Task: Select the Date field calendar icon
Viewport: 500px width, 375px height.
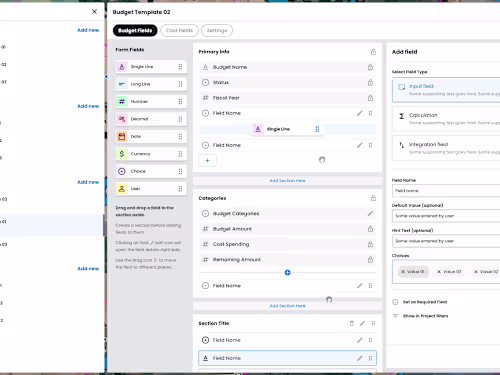Action: pyautogui.click(x=122, y=136)
